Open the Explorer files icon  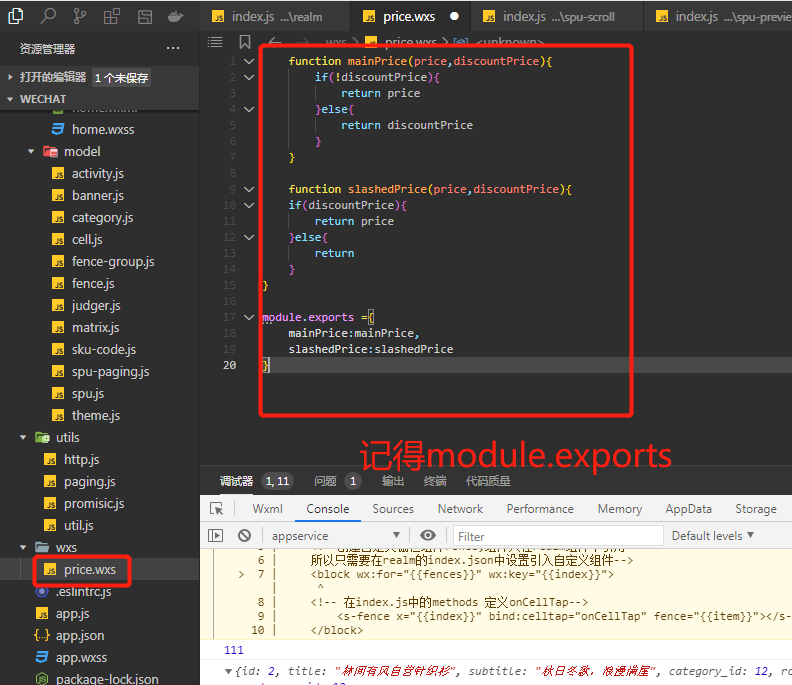[x=16, y=16]
